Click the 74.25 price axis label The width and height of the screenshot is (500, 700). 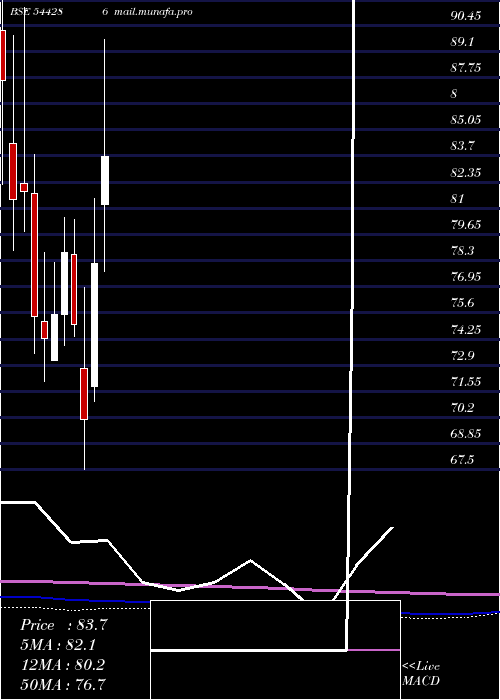click(466, 330)
